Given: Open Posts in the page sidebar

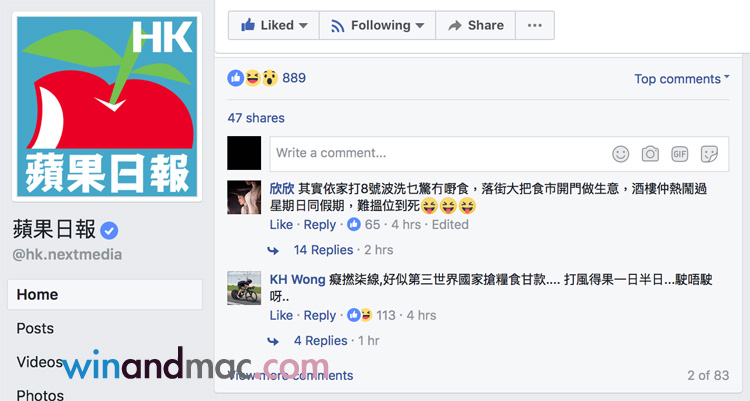Looking at the screenshot, I should click(35, 328).
